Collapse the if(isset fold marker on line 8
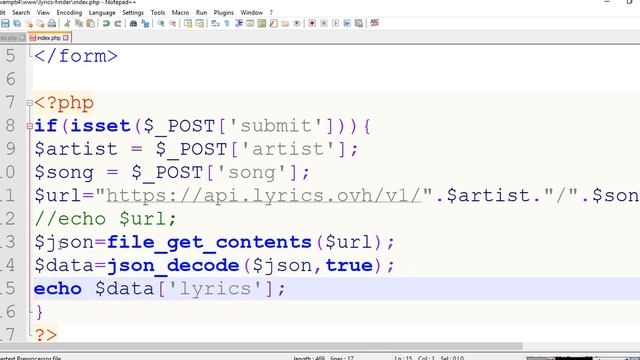 click(x=29, y=127)
